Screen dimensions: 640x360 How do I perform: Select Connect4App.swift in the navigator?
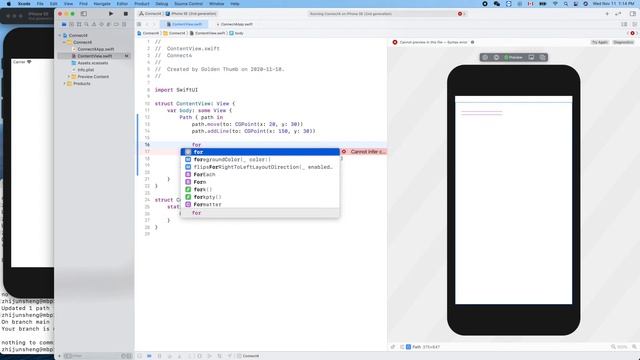point(96,49)
